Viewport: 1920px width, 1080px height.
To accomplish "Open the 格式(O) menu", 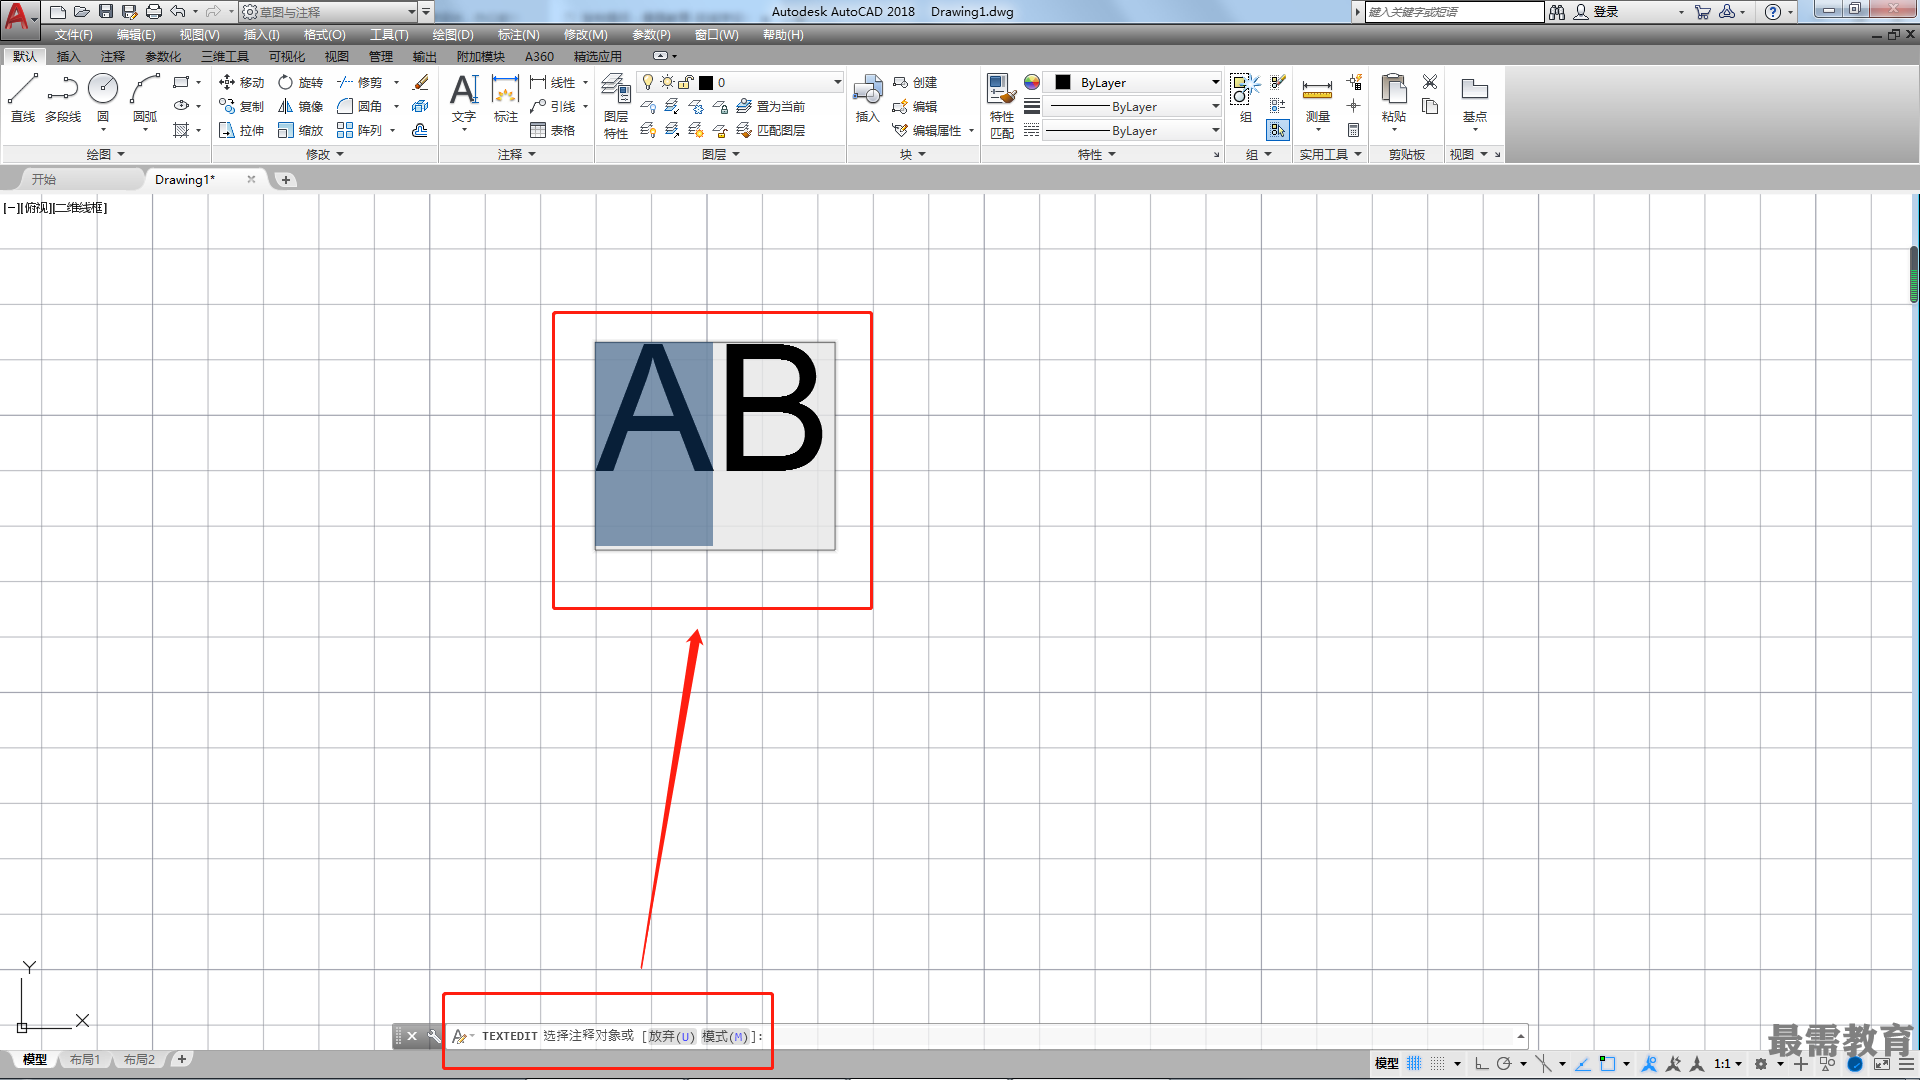I will [x=324, y=34].
